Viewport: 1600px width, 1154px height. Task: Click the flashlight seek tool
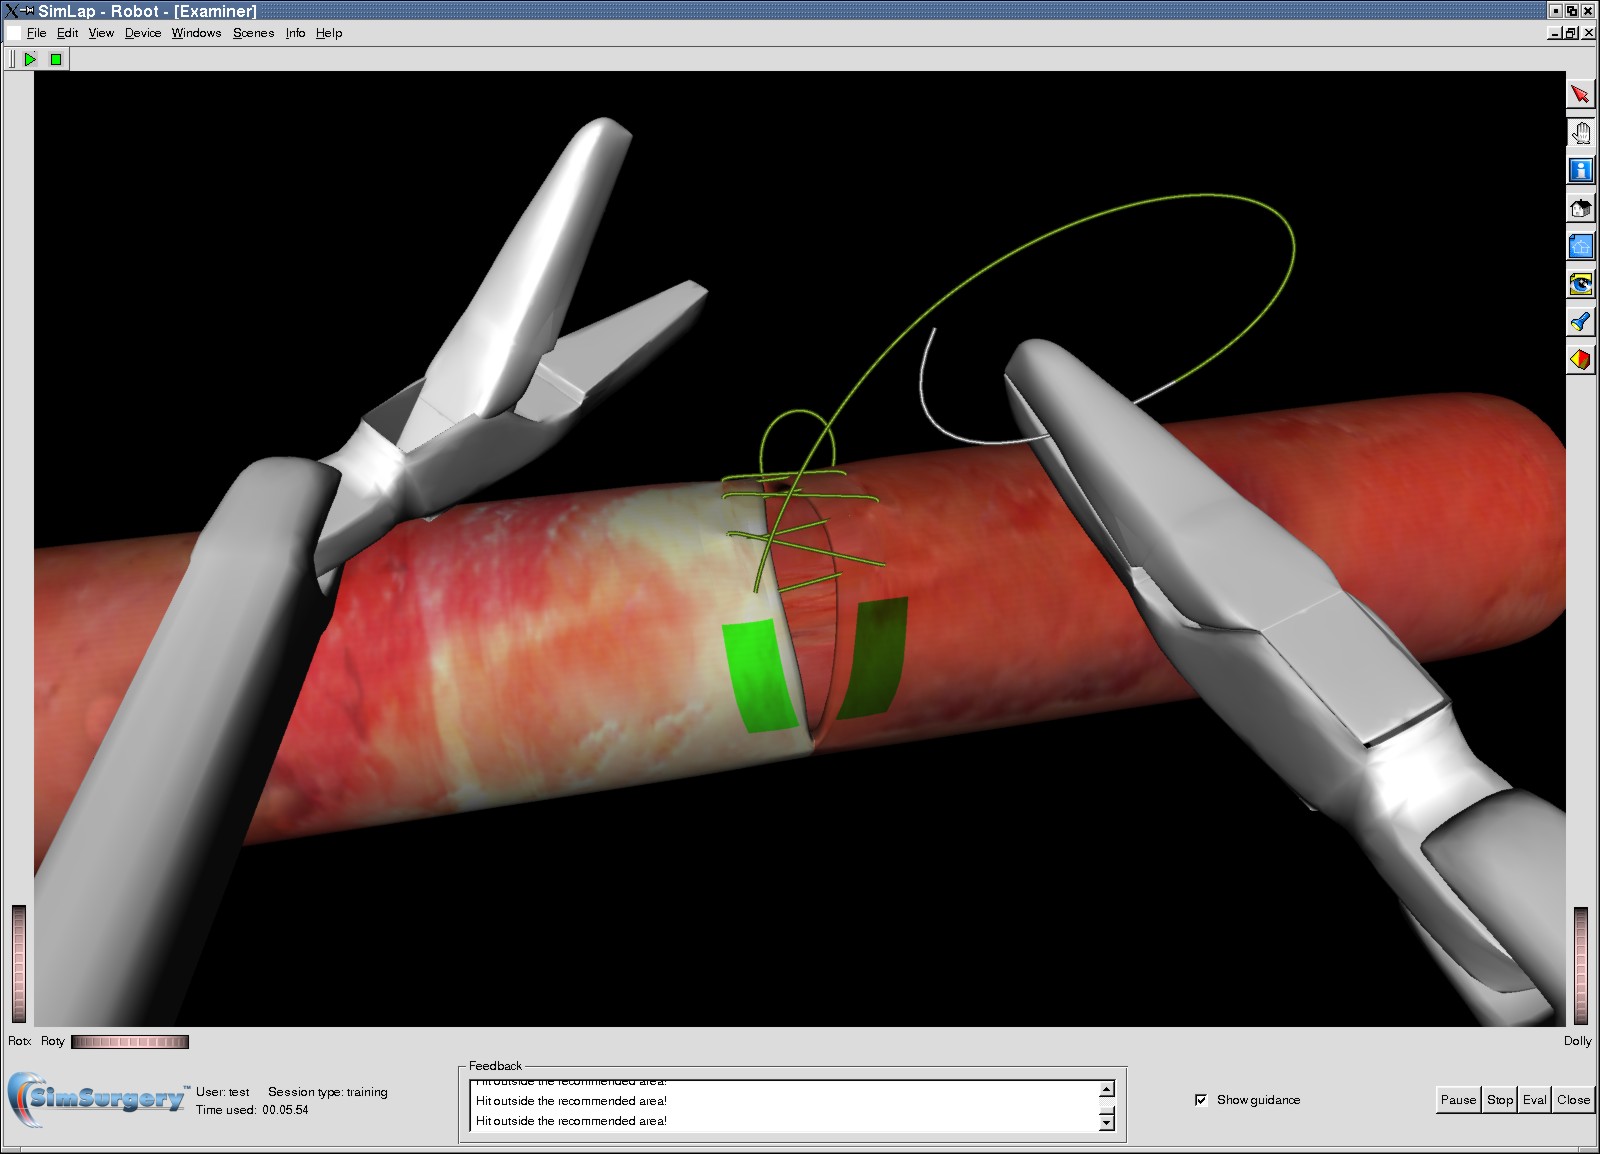(1580, 322)
